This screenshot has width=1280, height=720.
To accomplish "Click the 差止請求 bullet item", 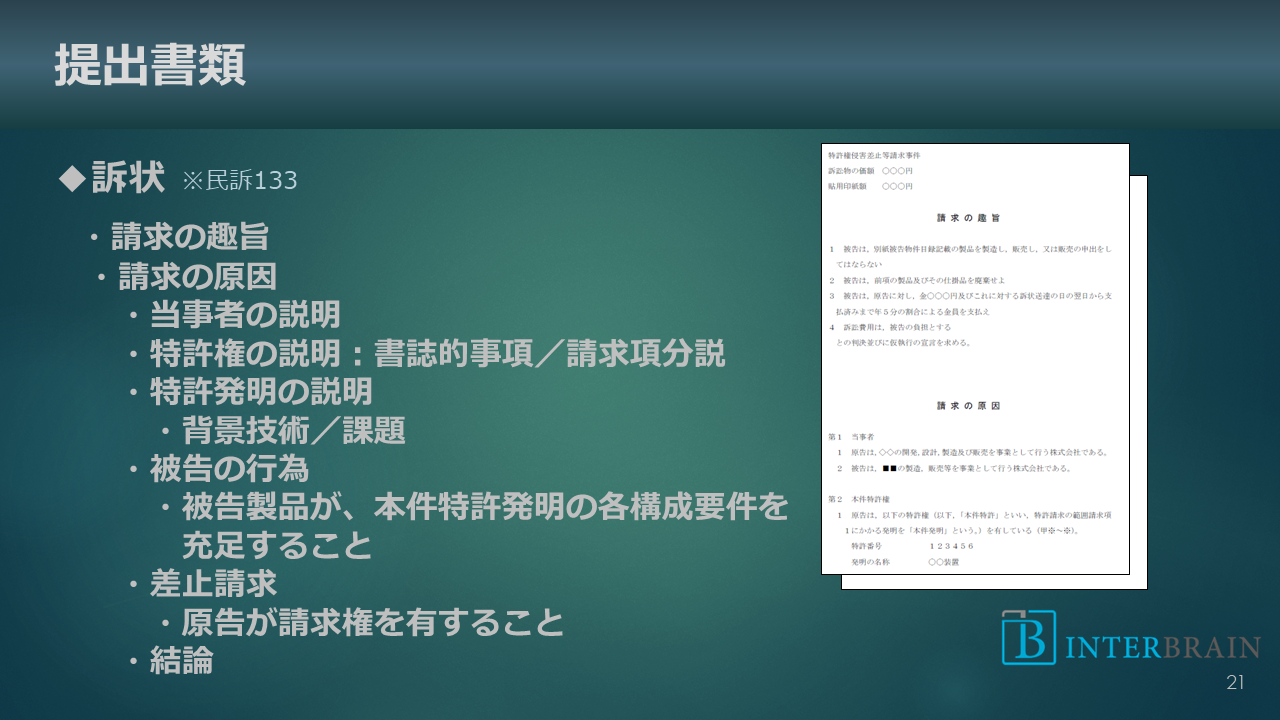I will coord(213,583).
